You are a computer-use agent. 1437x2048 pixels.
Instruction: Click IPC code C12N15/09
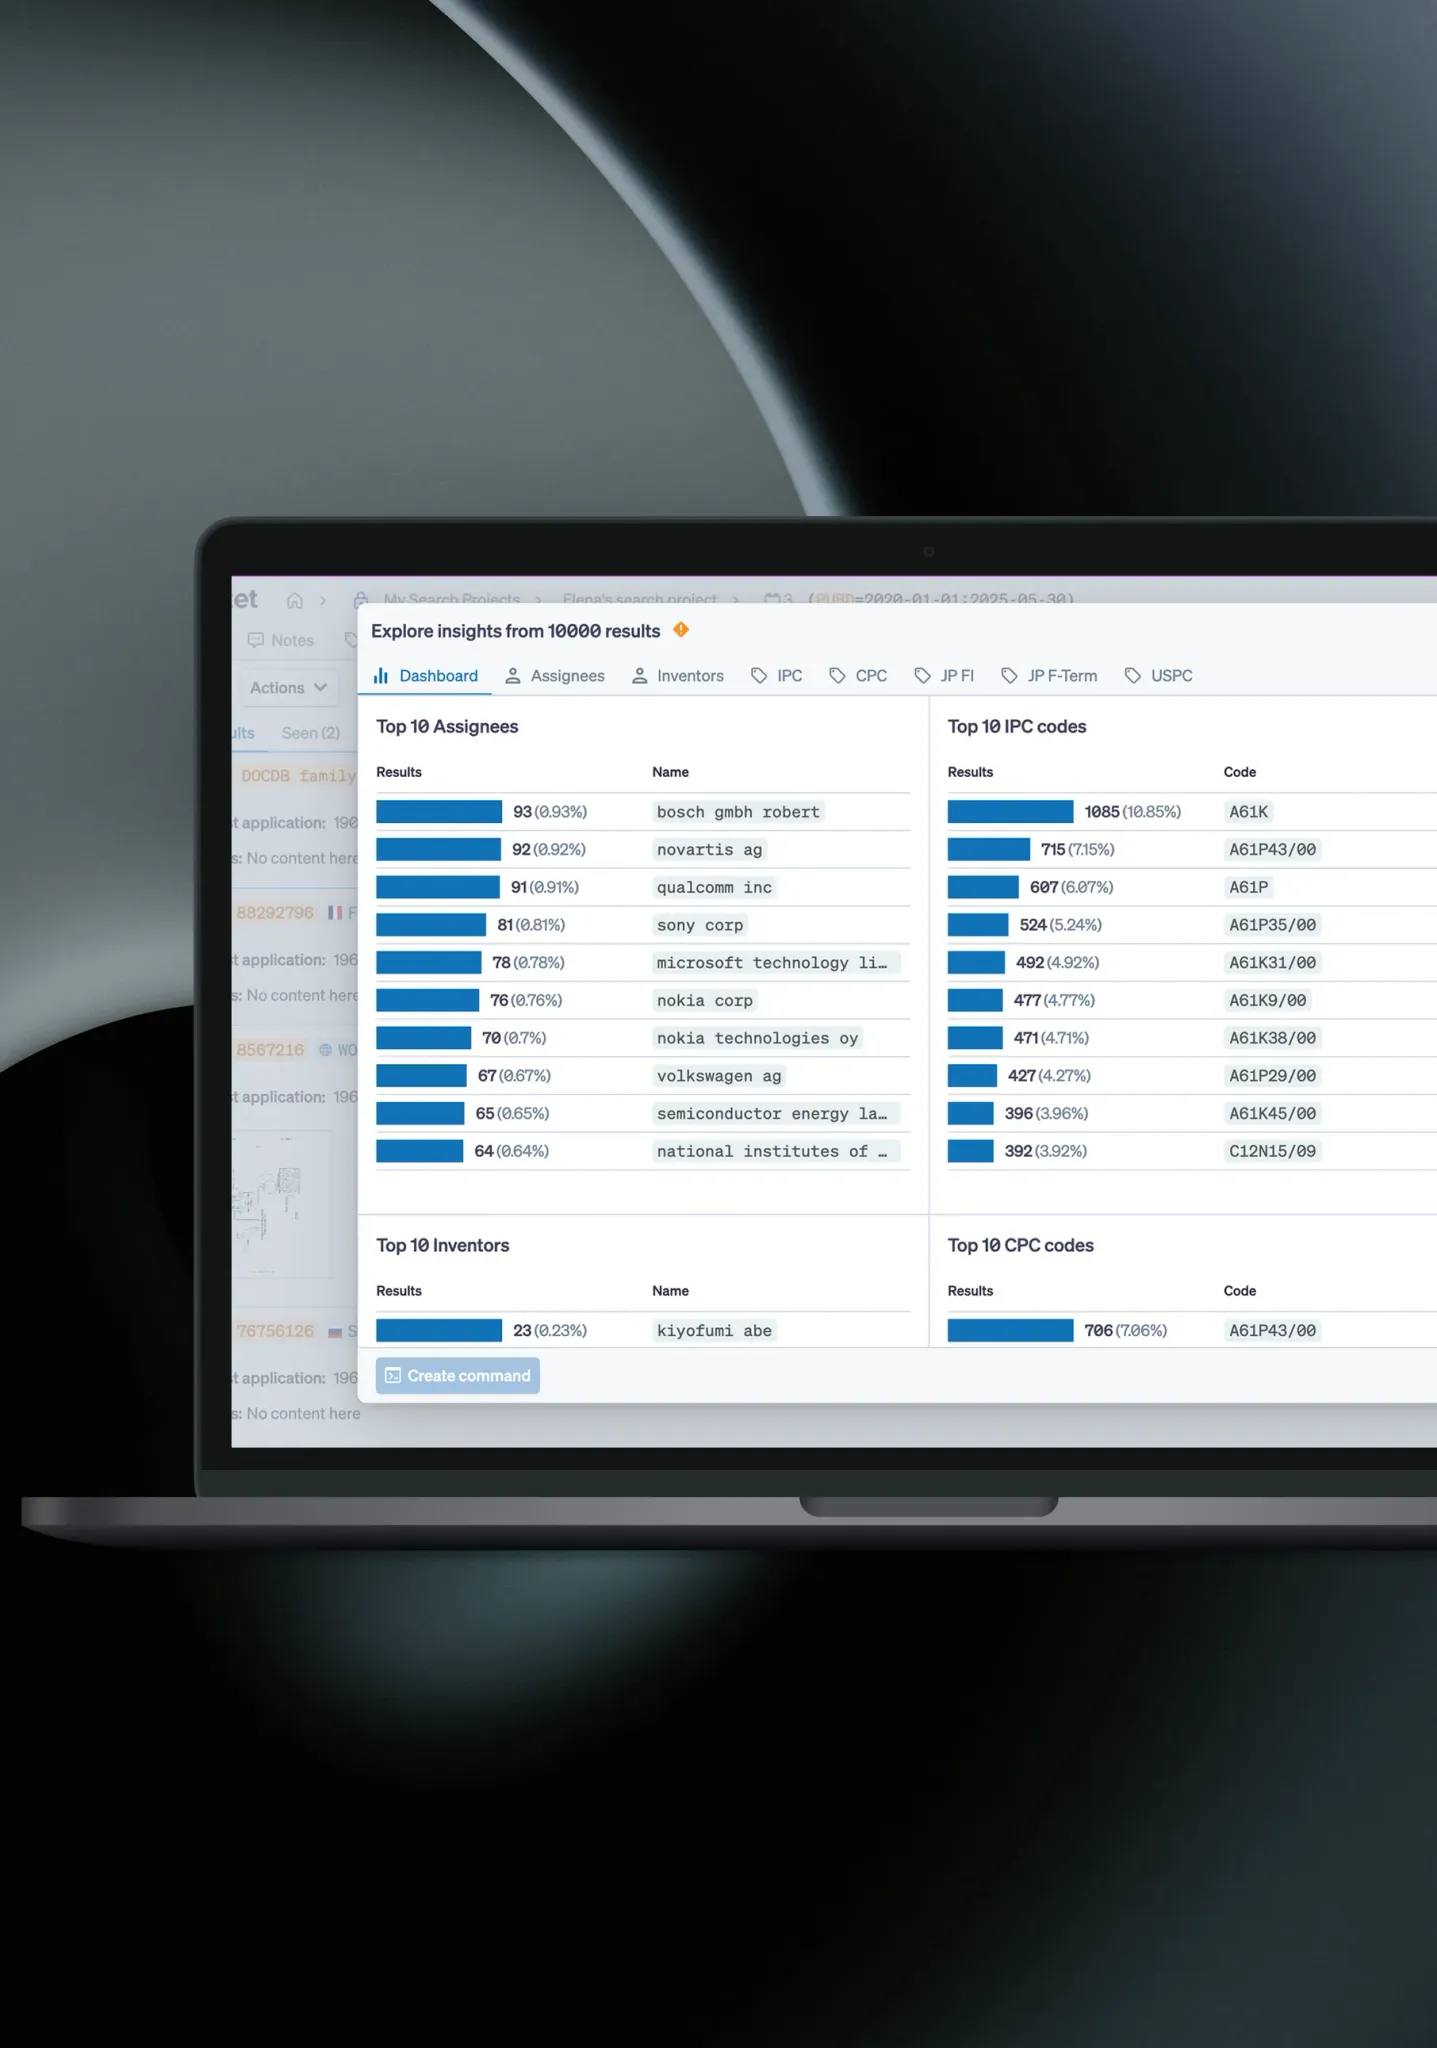coord(1272,1152)
